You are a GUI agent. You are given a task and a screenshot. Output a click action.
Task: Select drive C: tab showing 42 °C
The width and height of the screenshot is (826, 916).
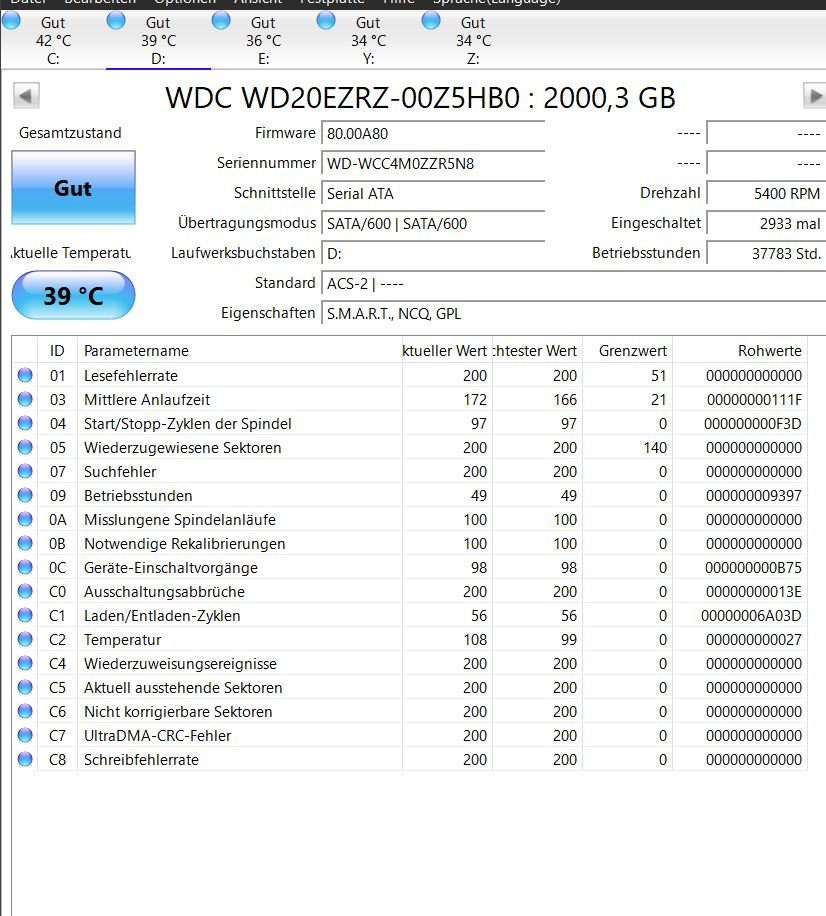pyautogui.click(x=53, y=40)
